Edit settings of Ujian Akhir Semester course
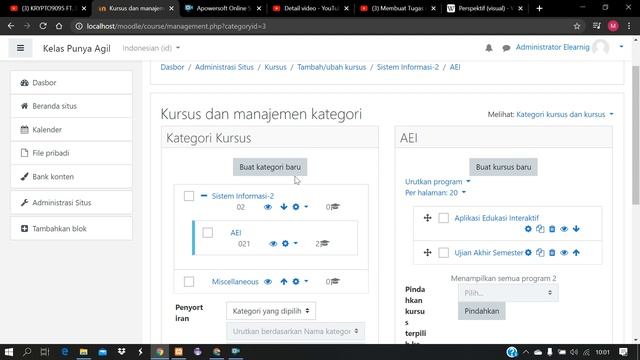Image resolution: width=640 pixels, height=360 pixels. tap(528, 253)
